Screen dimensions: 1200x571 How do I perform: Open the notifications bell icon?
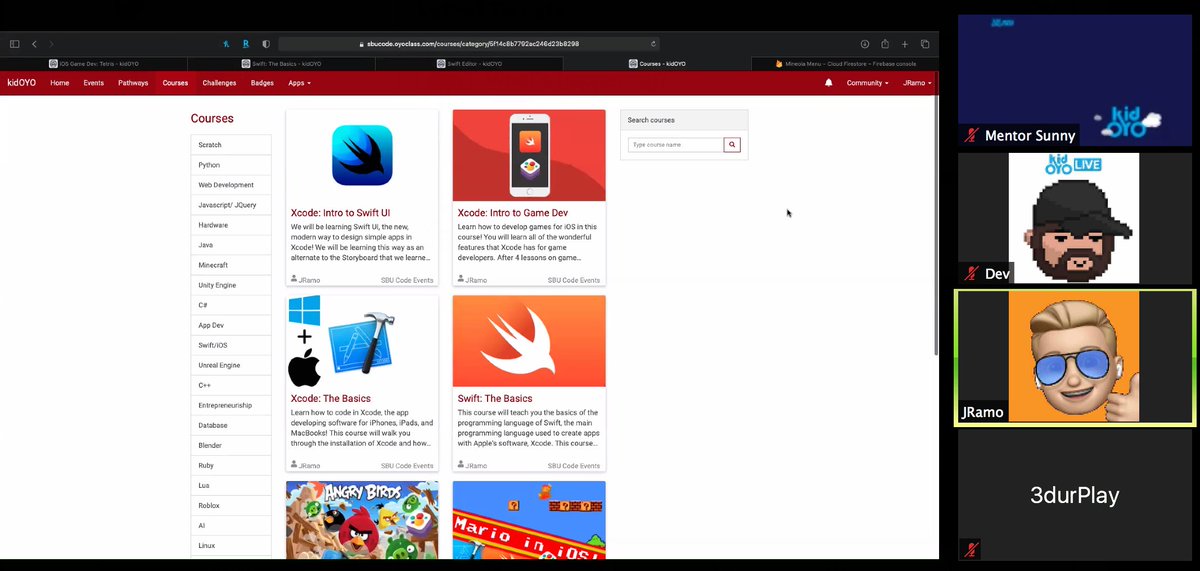click(828, 83)
